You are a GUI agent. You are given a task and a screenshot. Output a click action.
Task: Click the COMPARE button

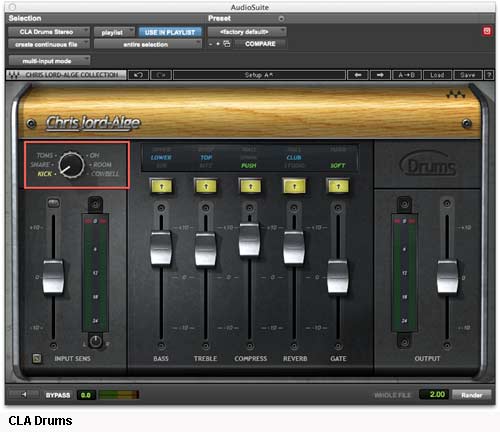(x=260, y=44)
